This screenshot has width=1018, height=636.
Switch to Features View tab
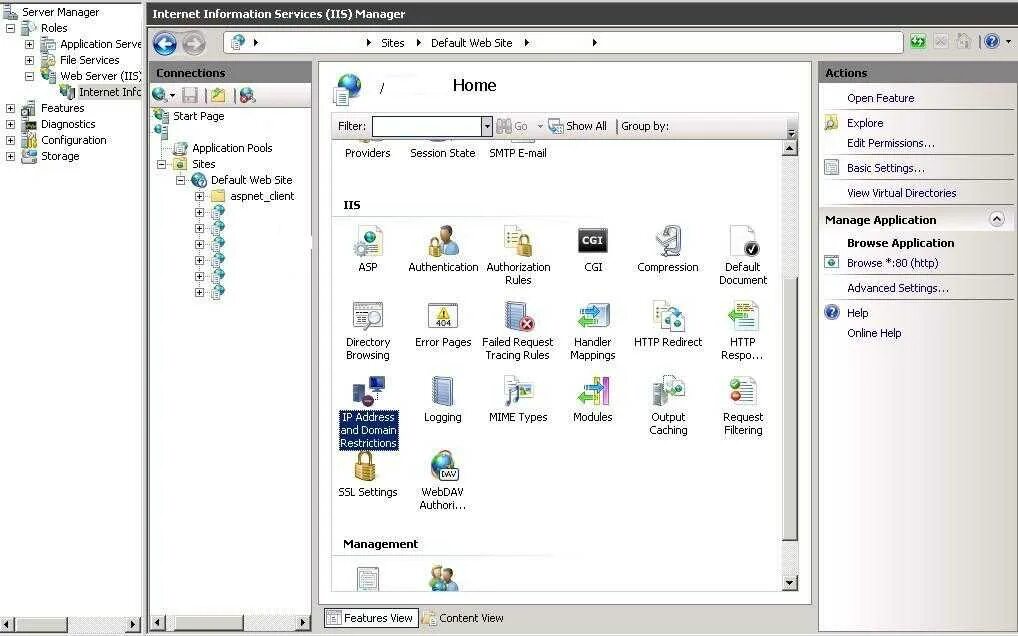[x=370, y=618]
